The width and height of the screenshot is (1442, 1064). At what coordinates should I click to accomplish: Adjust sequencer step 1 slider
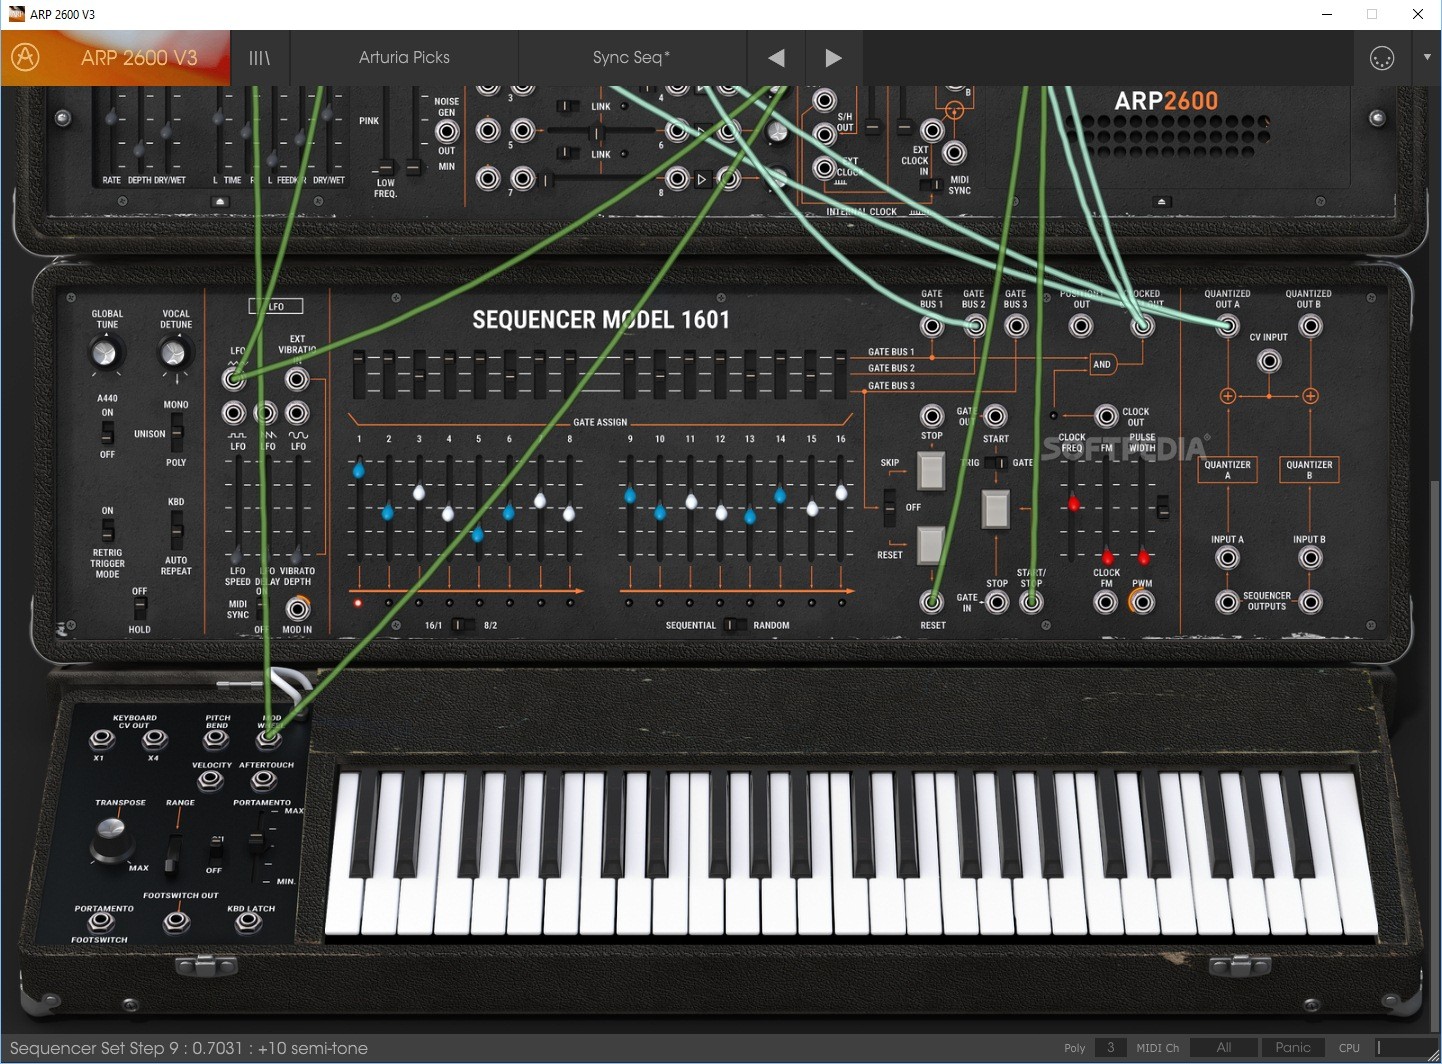tap(358, 470)
